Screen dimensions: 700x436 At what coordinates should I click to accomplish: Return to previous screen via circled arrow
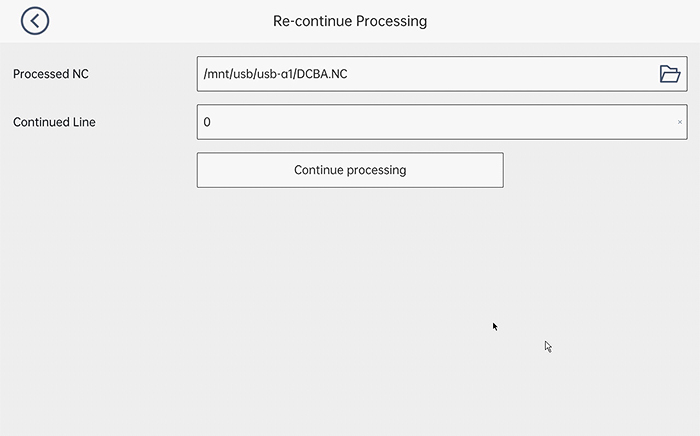pos(35,21)
